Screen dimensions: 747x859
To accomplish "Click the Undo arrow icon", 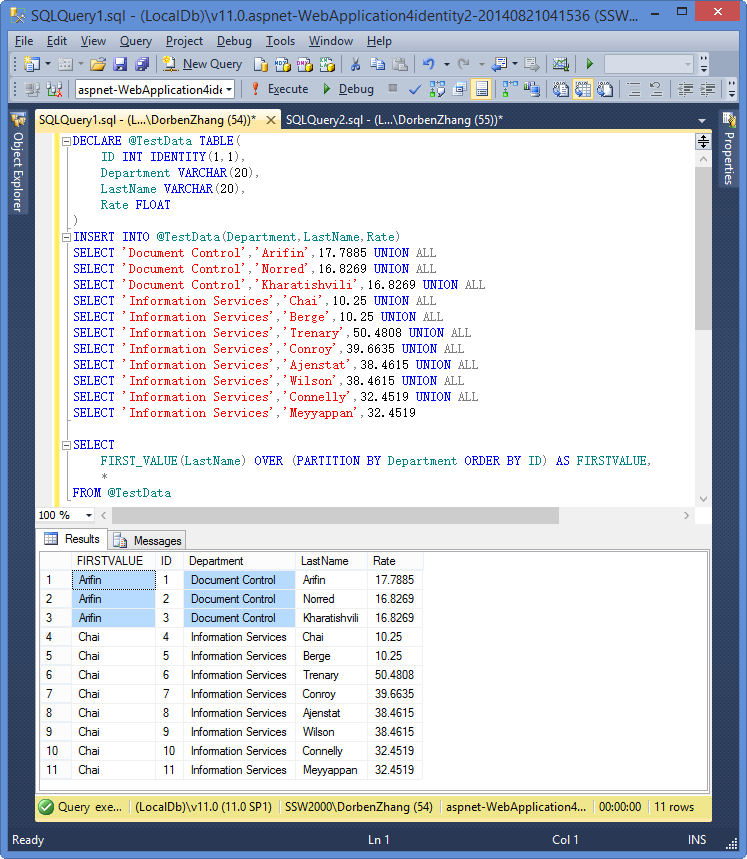I will tap(429, 64).
